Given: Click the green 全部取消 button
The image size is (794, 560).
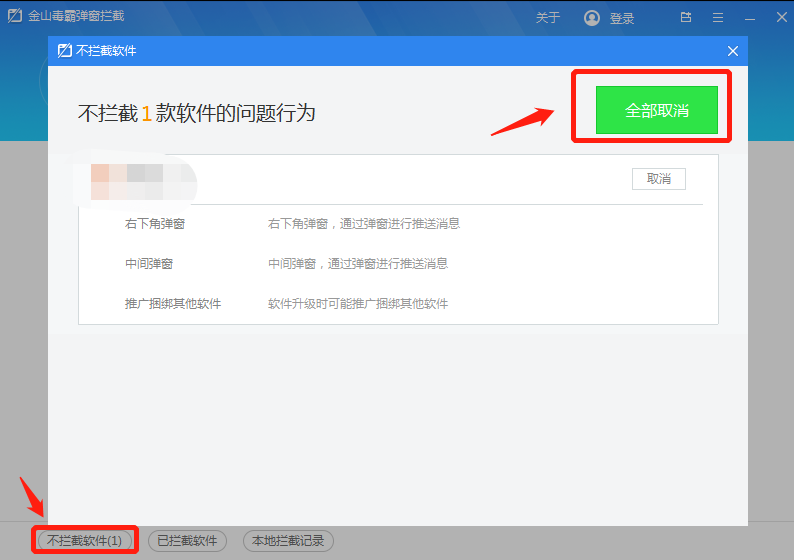Looking at the screenshot, I should (x=657, y=110).
